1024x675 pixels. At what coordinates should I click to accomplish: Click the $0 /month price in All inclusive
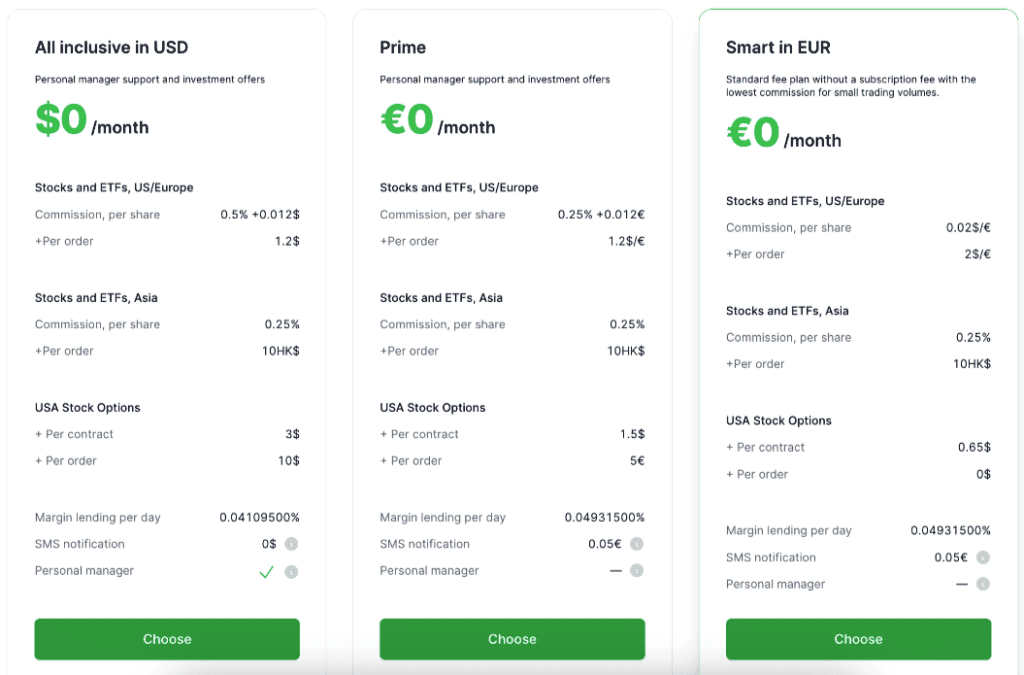click(x=91, y=121)
